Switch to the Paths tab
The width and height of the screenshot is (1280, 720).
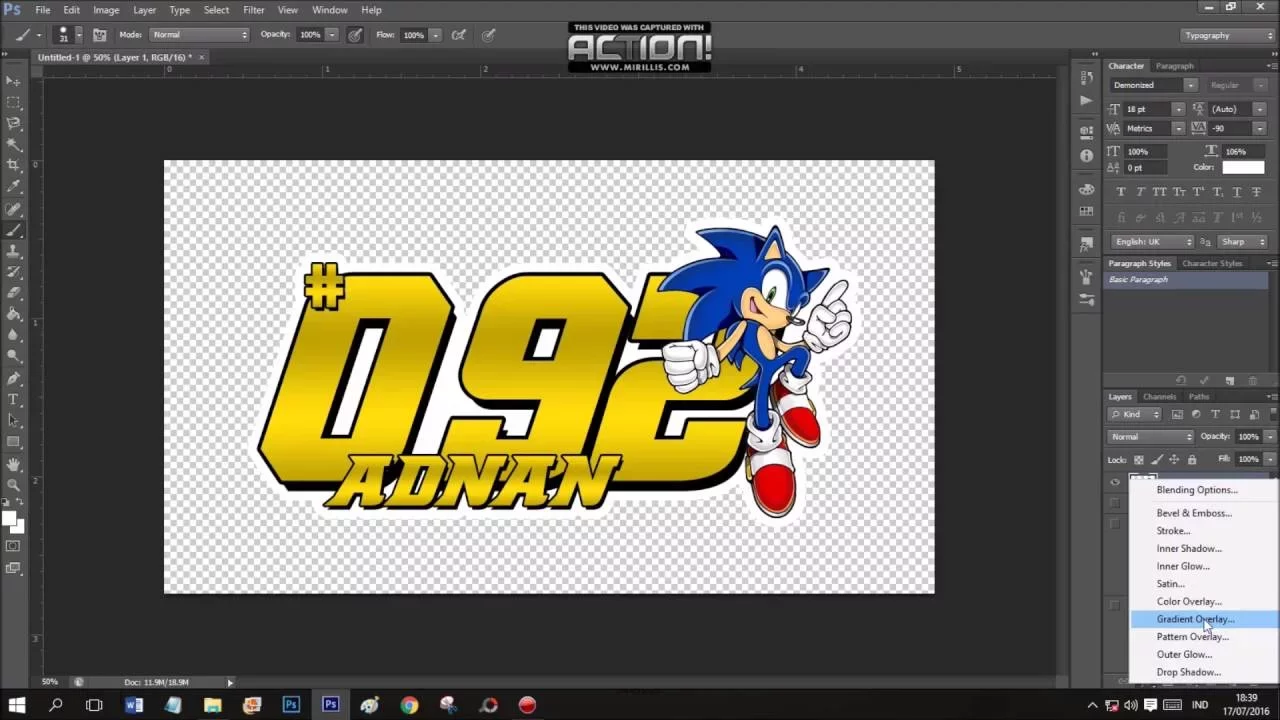click(1198, 397)
